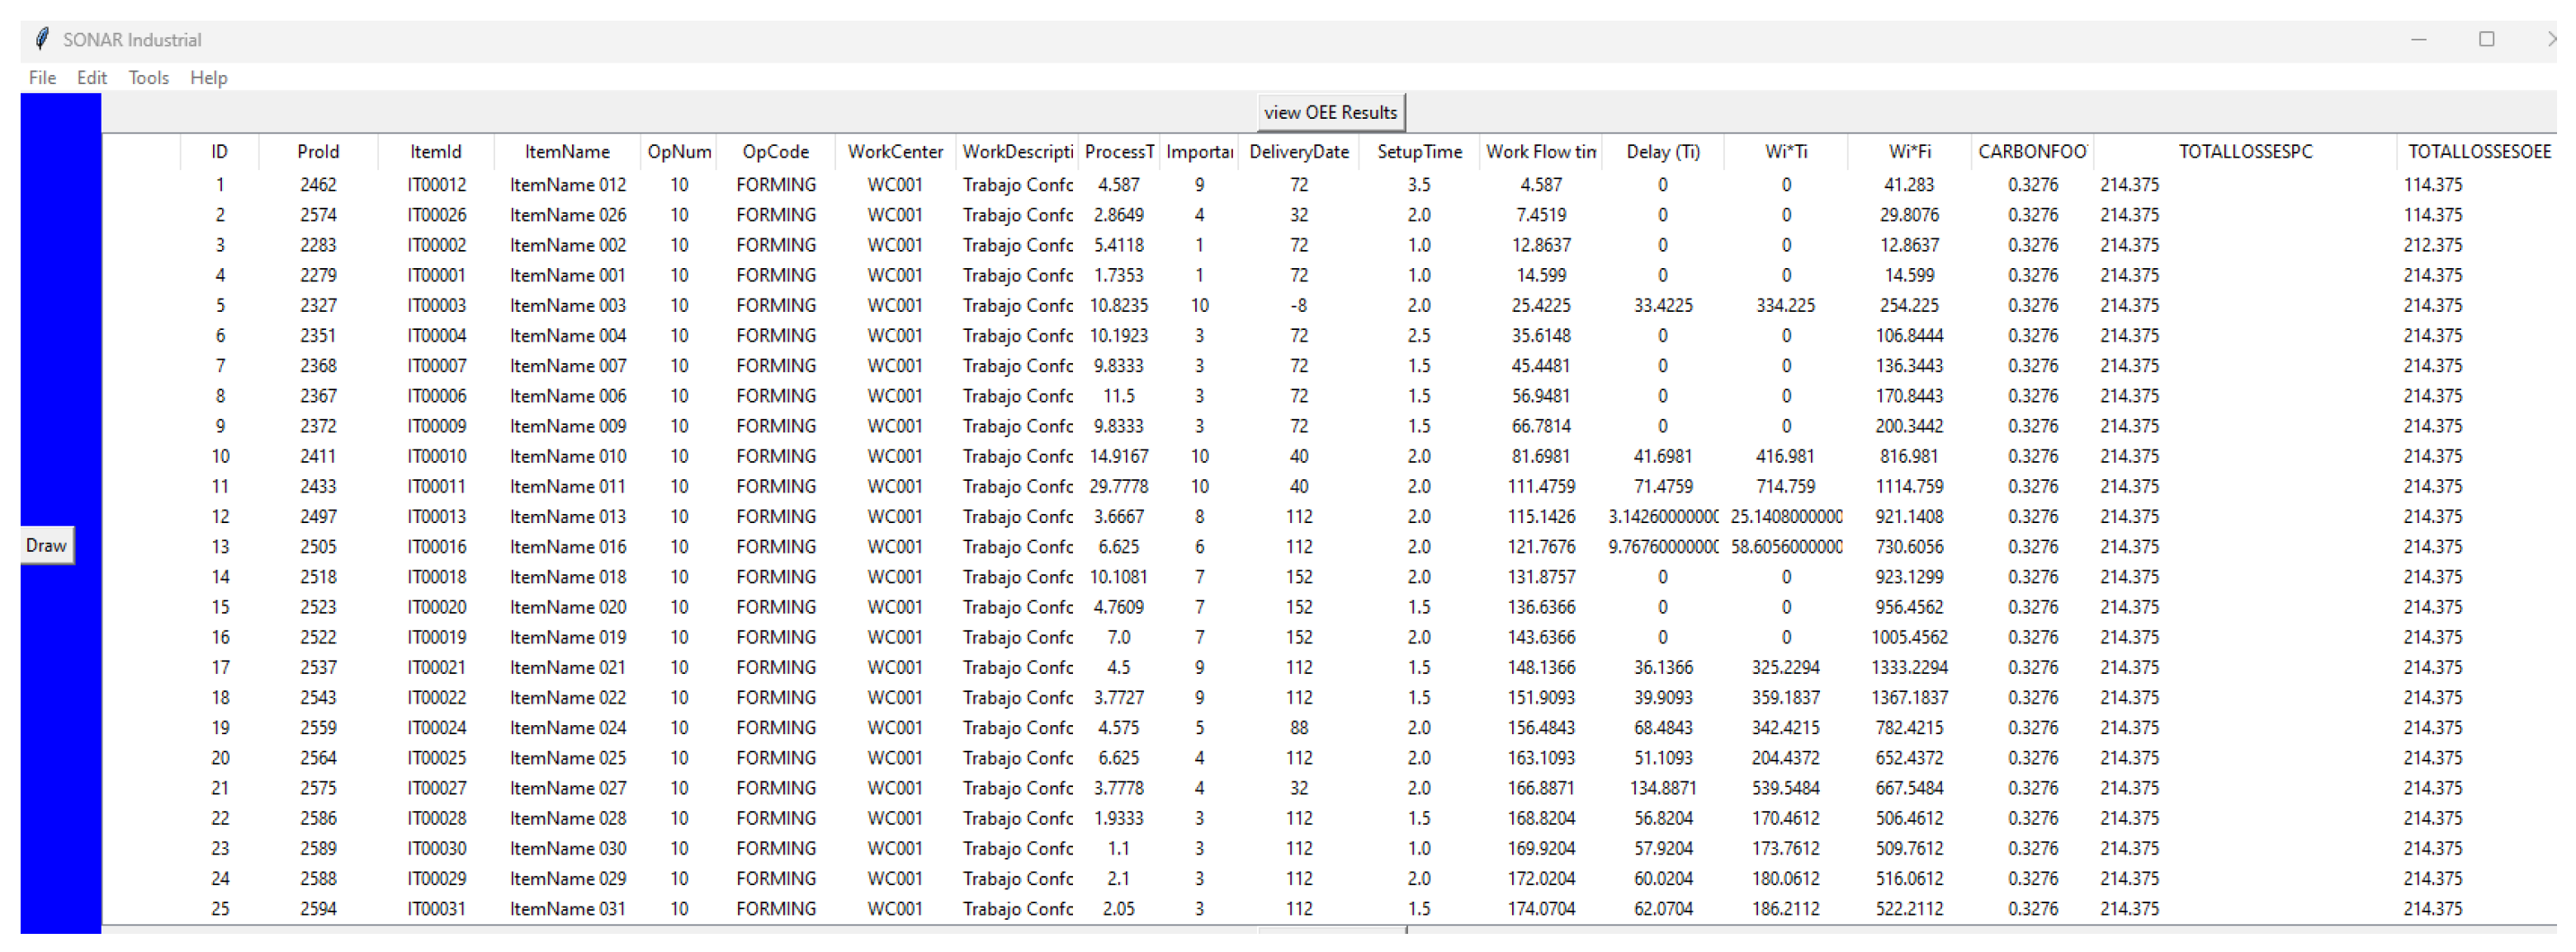The width and height of the screenshot is (2576, 952).
Task: Open the Tools menu
Action: click(148, 77)
